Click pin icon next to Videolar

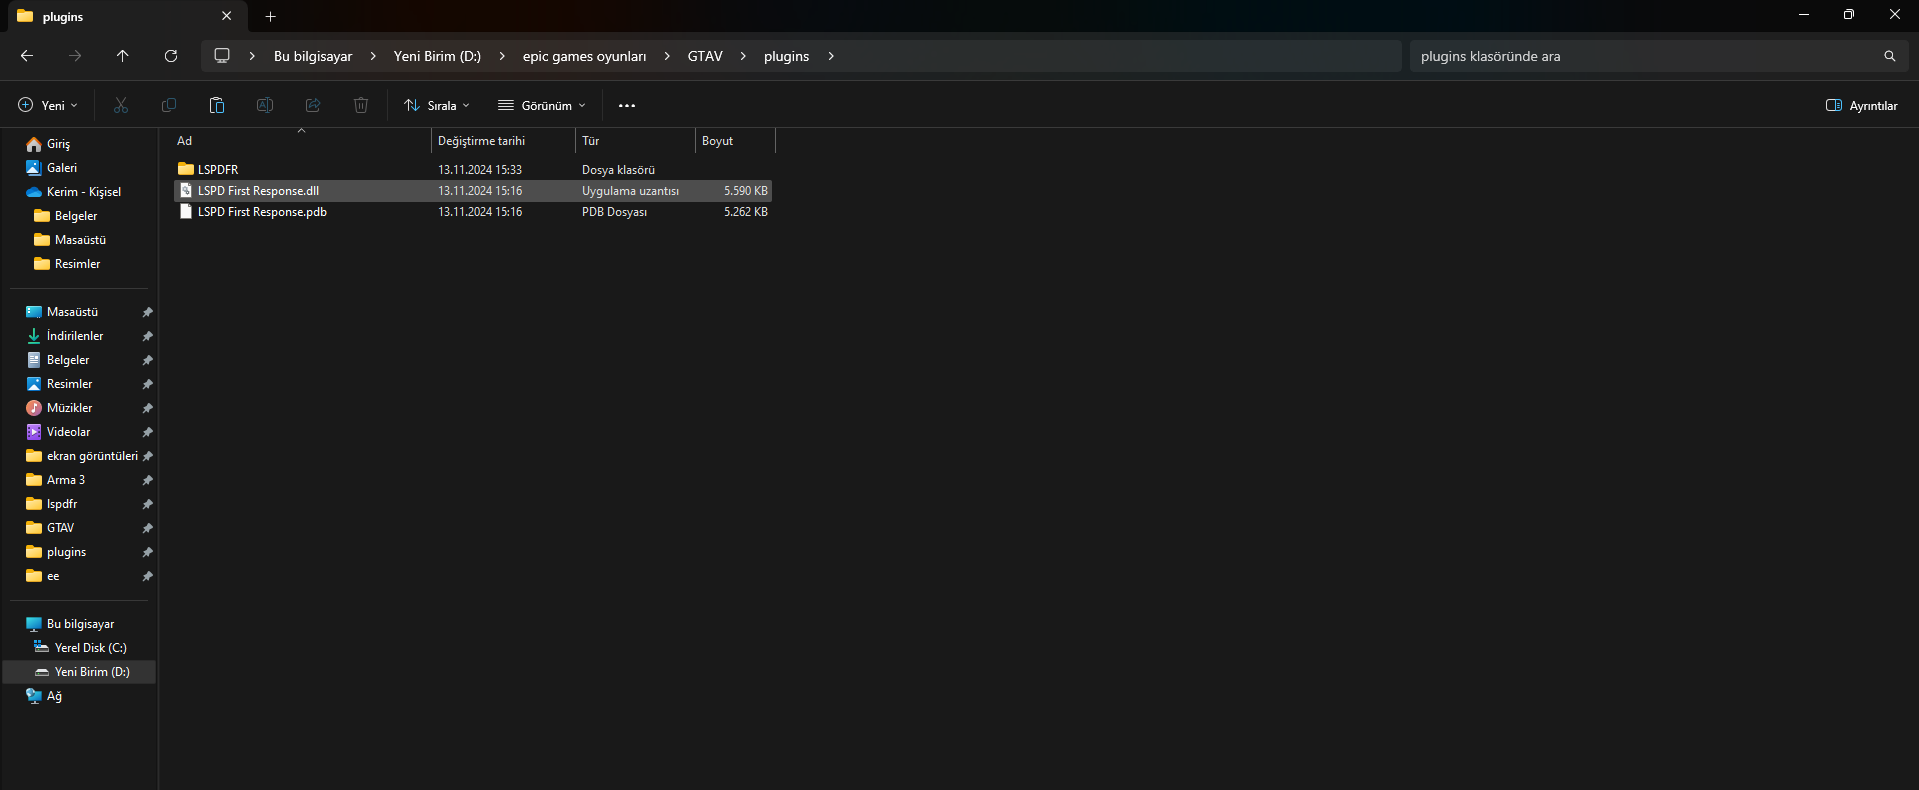point(148,432)
